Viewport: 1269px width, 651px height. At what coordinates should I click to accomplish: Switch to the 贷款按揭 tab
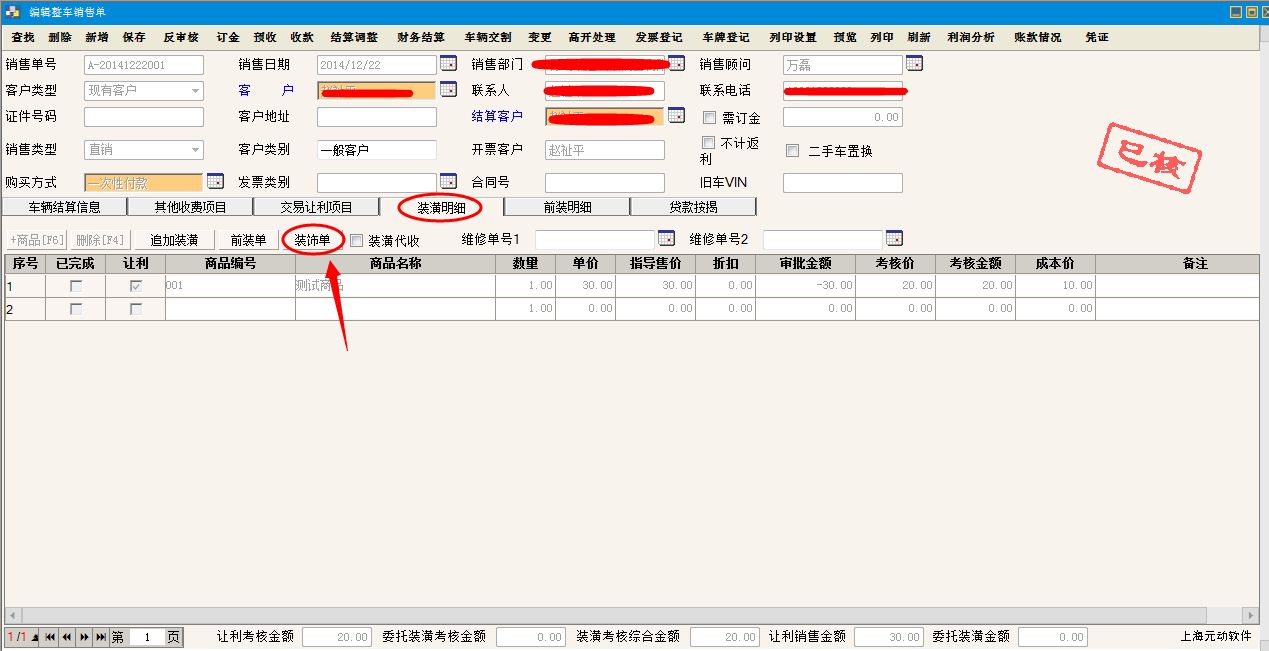point(693,207)
